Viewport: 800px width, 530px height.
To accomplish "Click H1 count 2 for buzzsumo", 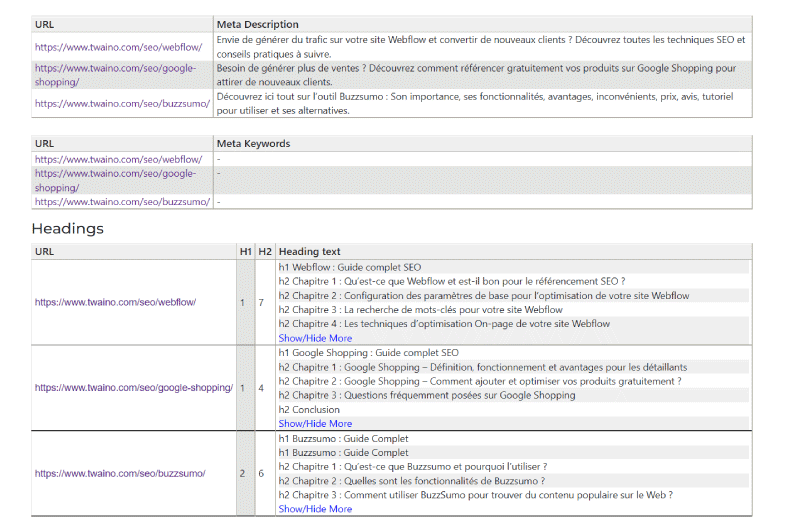I will [242, 473].
